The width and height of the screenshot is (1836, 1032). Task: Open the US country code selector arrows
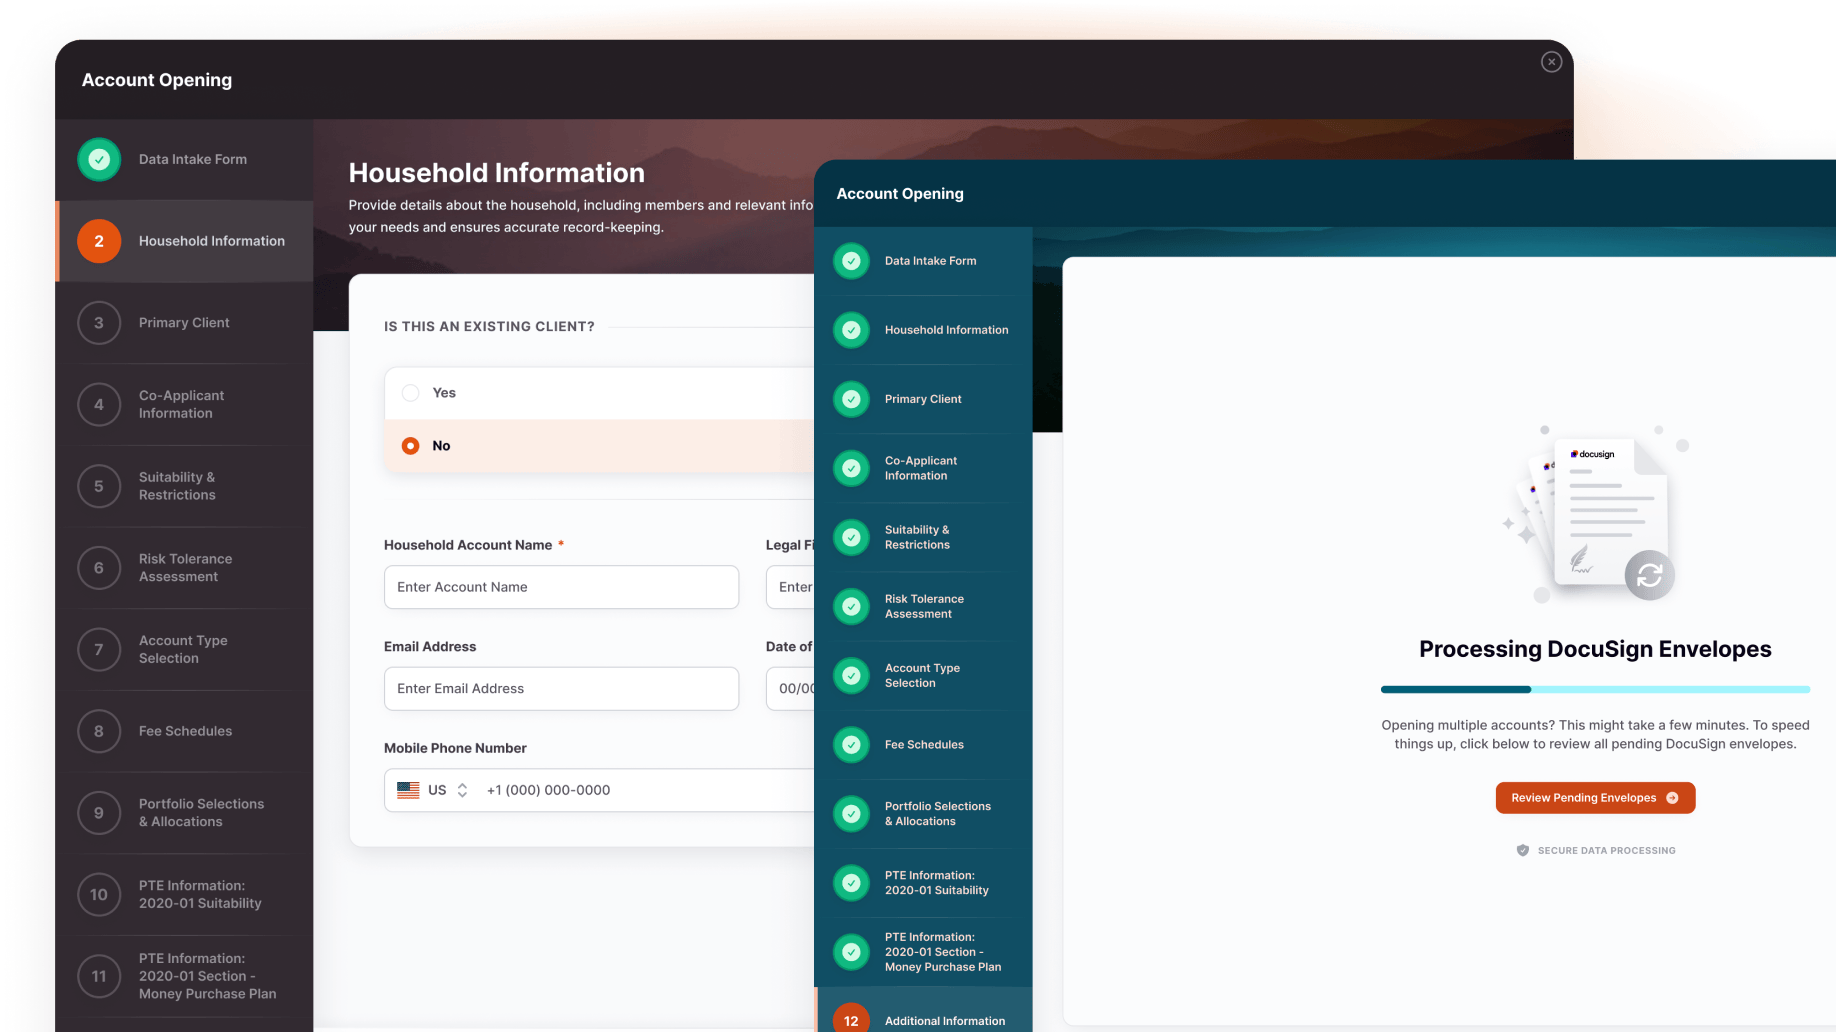pos(462,790)
